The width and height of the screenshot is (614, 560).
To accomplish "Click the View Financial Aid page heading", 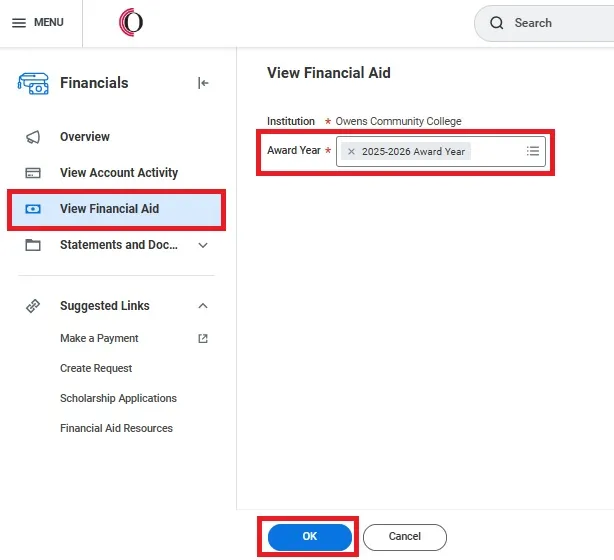I will pyautogui.click(x=329, y=73).
